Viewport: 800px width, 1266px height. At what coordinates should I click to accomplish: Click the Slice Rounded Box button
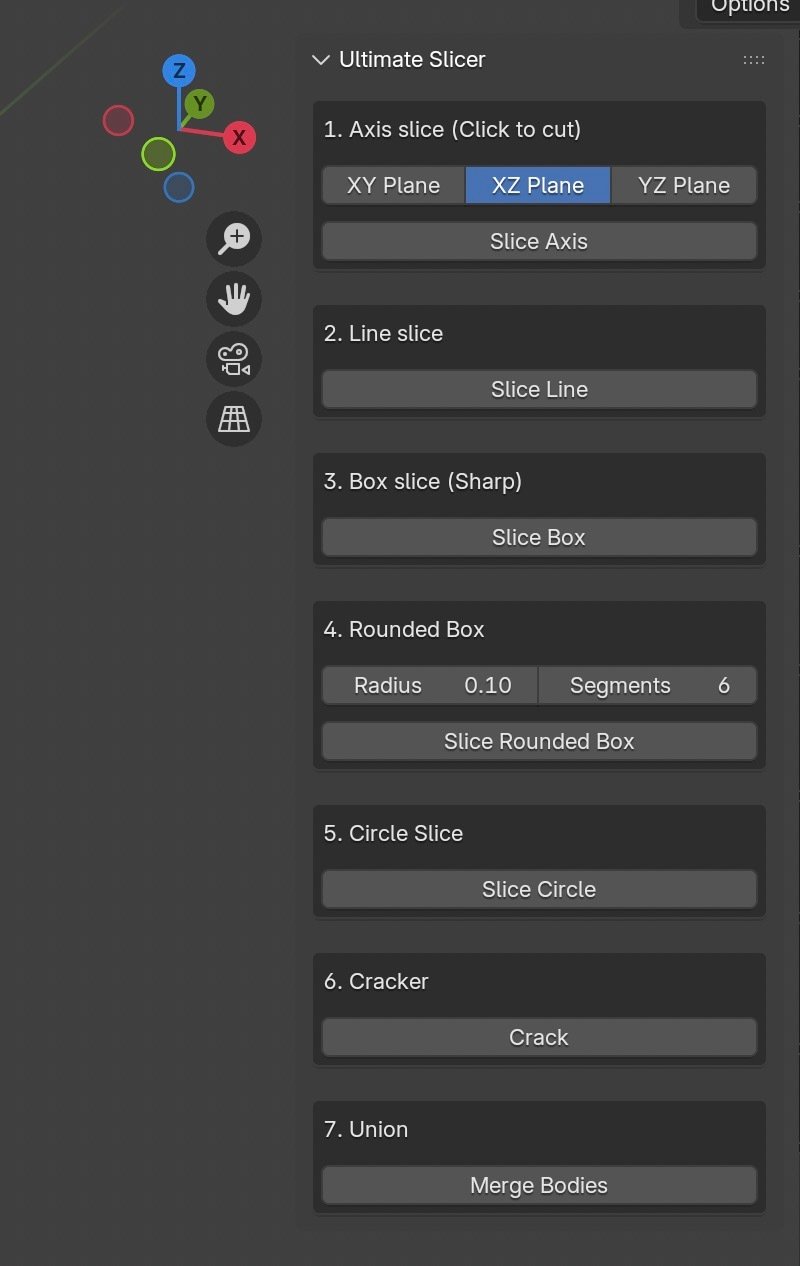[x=539, y=741]
